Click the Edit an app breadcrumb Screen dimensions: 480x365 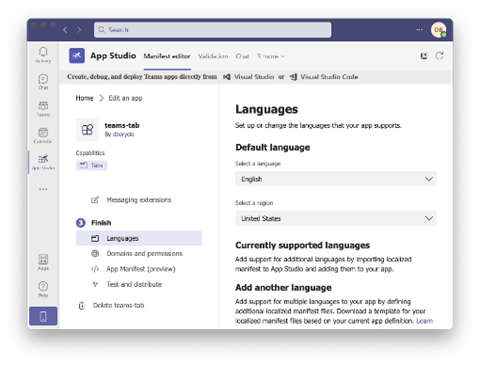(x=125, y=98)
